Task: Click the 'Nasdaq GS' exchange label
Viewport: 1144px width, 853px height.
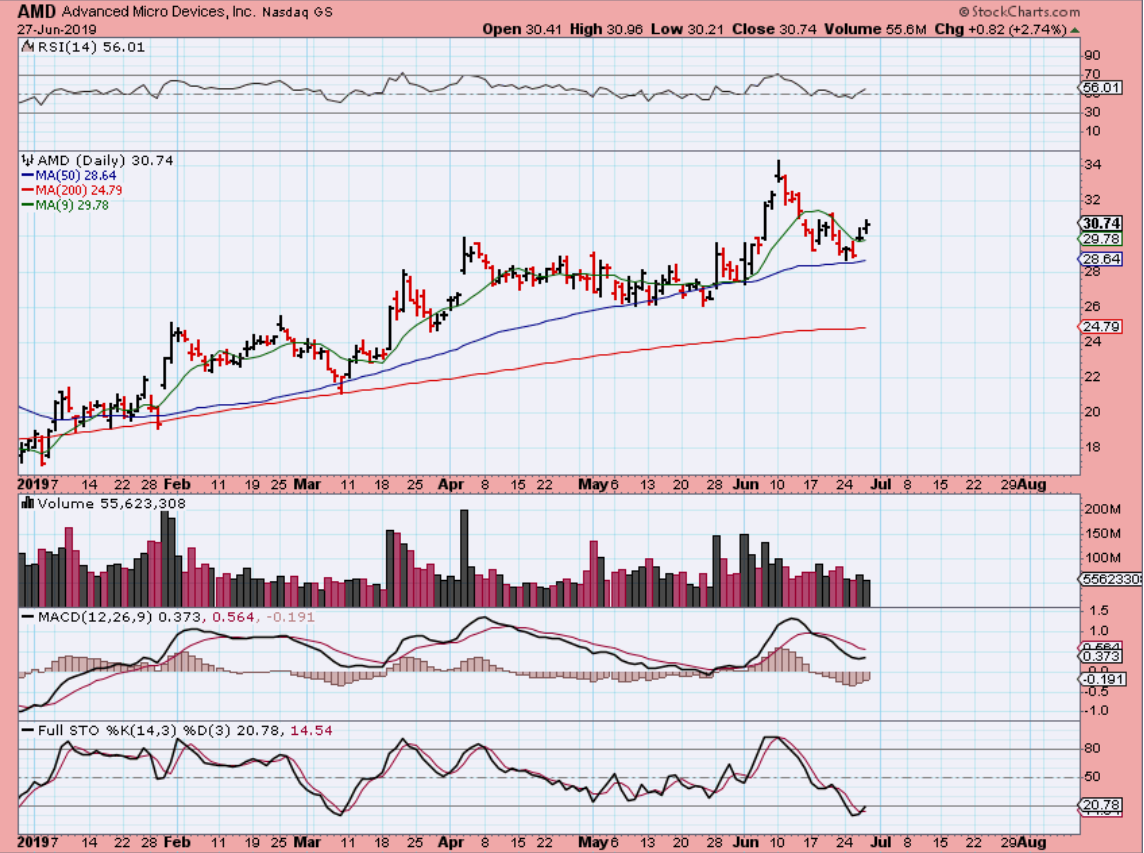Action: [x=297, y=12]
